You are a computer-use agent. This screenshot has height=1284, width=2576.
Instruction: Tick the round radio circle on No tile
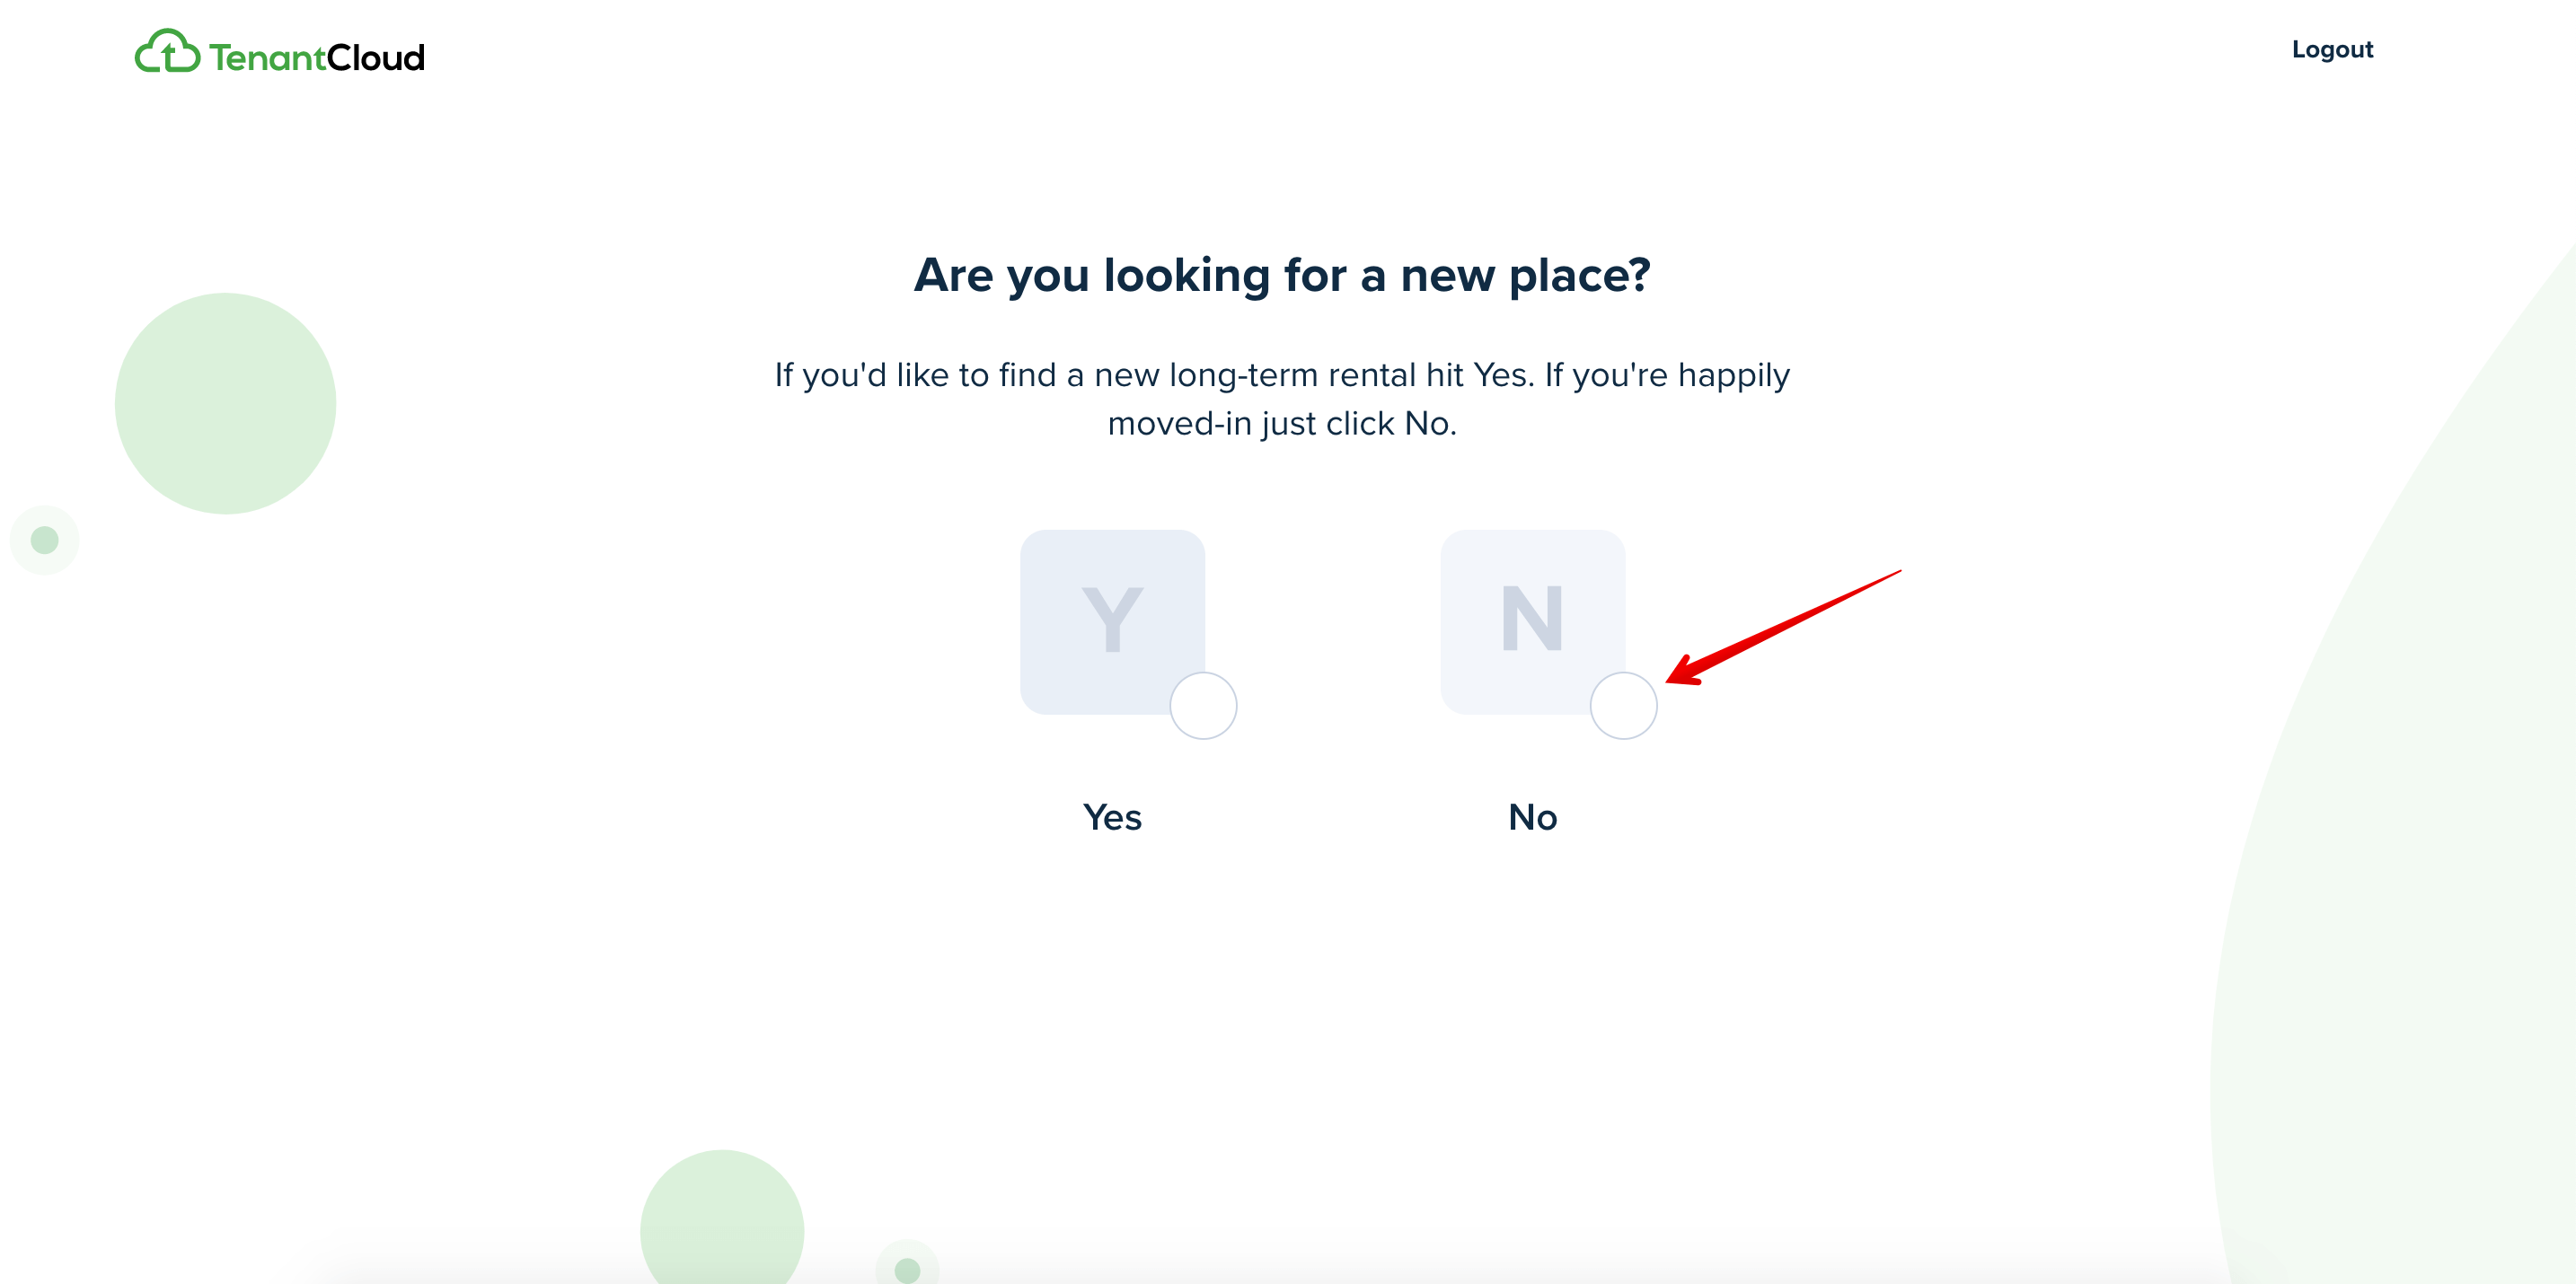click(x=1623, y=706)
